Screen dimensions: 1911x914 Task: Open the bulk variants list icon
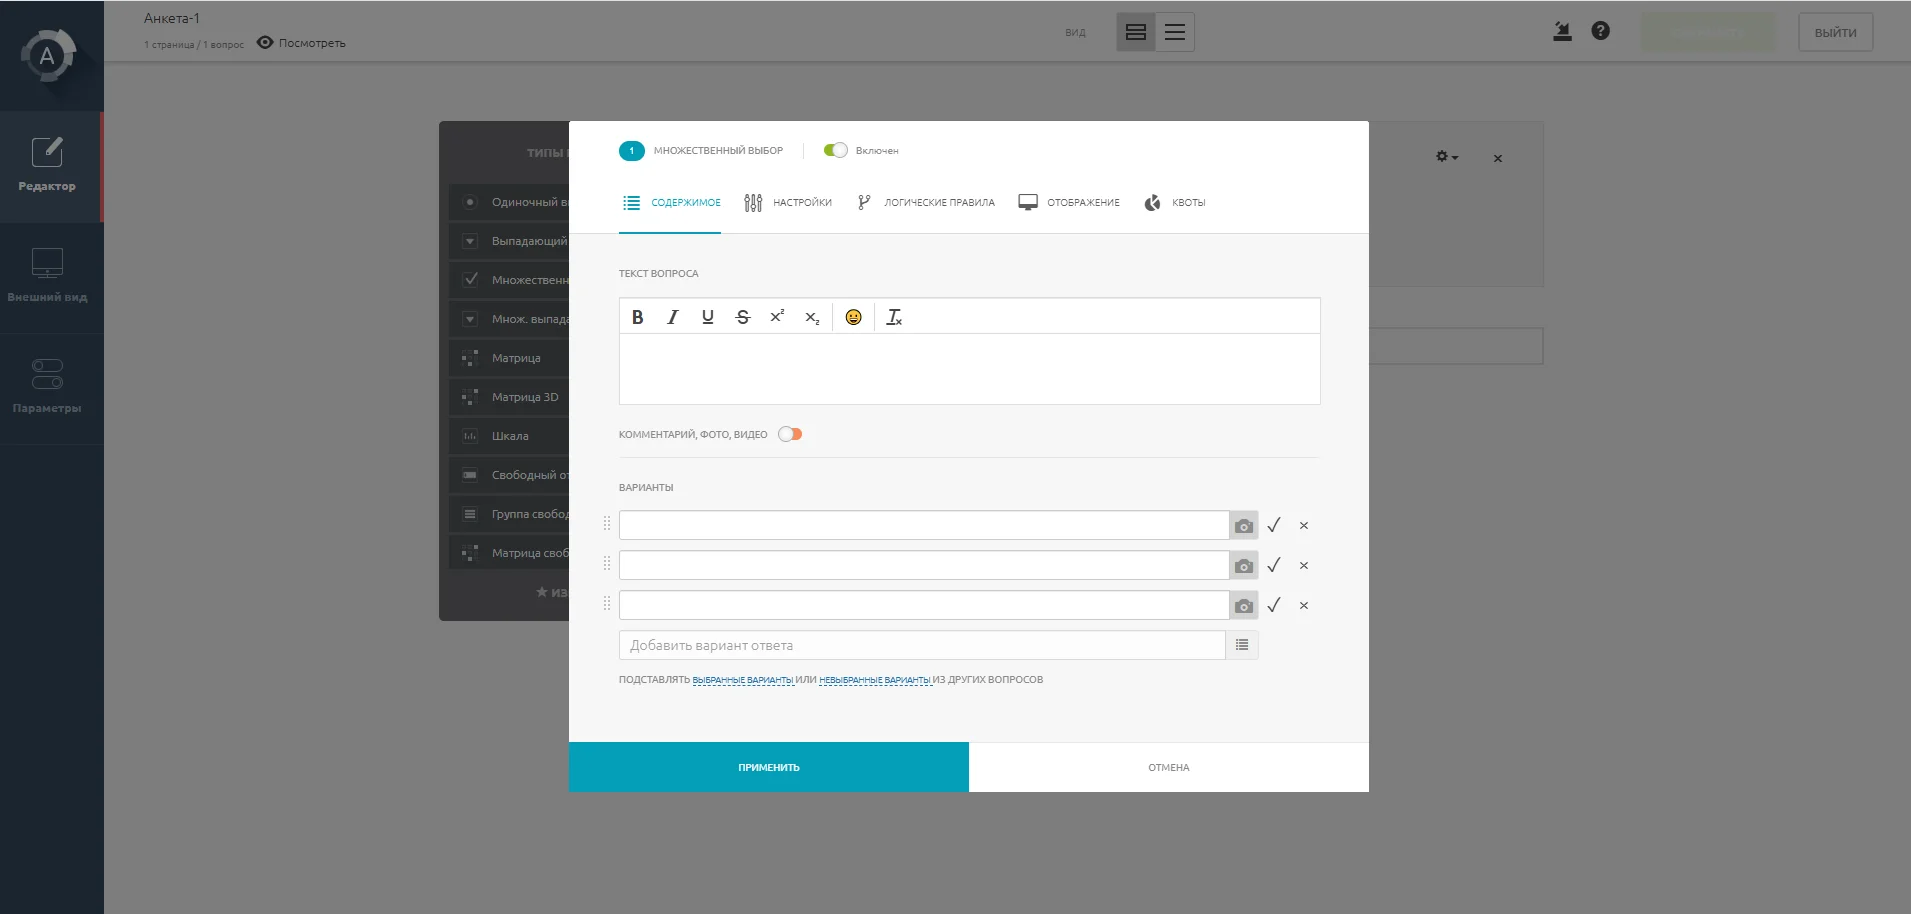pyautogui.click(x=1242, y=645)
